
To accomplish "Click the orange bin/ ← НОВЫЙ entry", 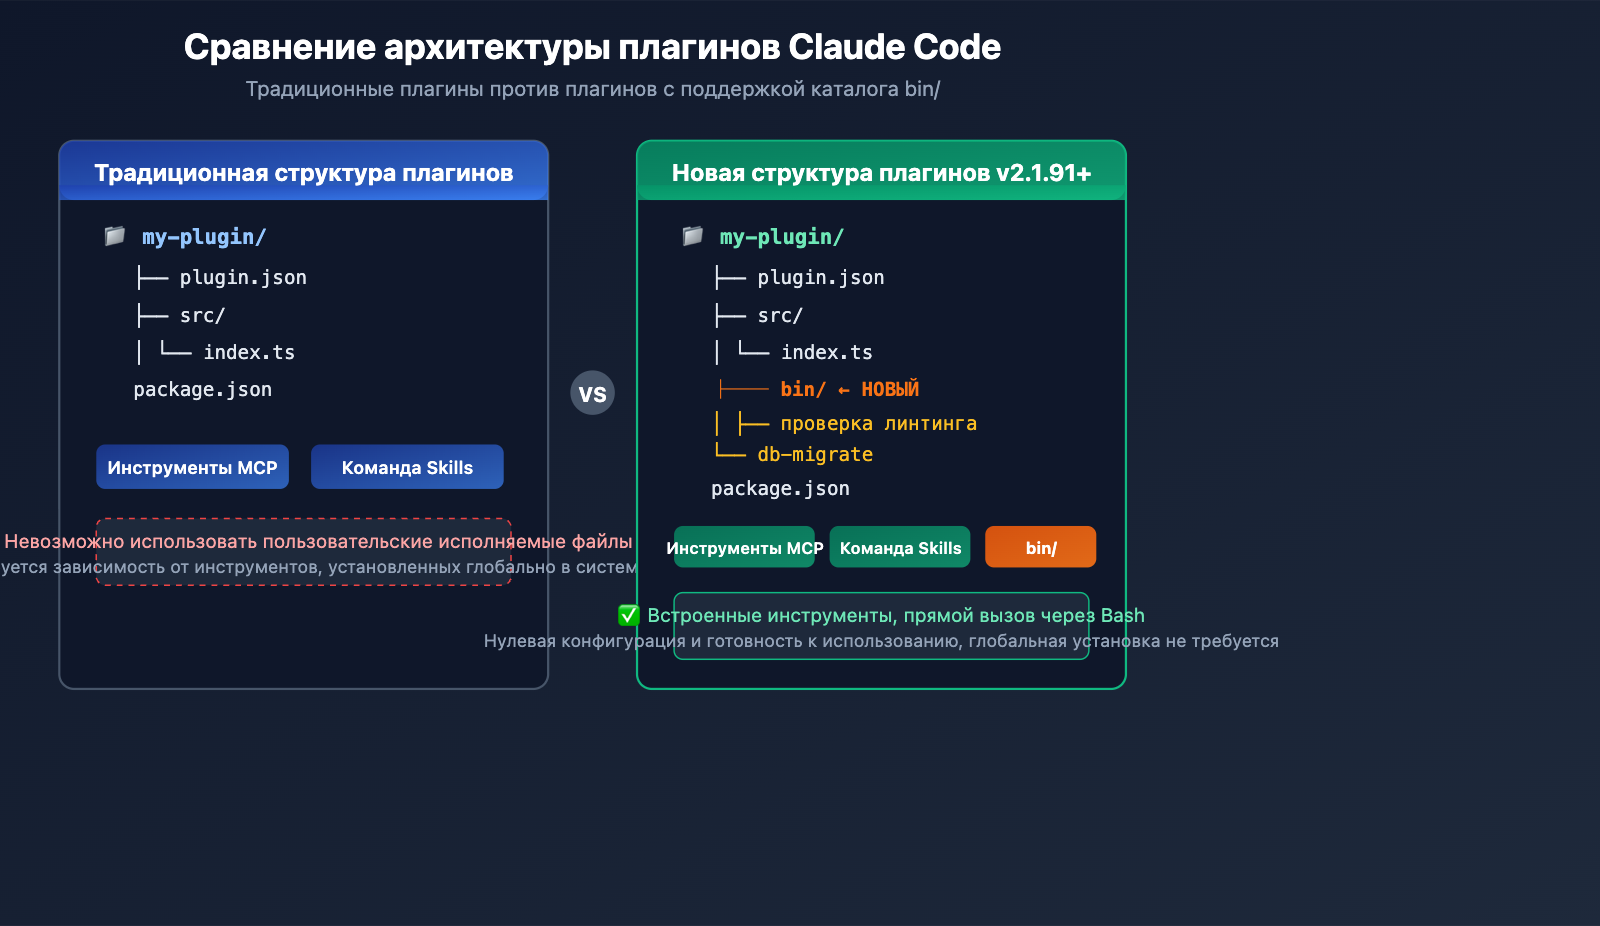I will click(x=849, y=389).
